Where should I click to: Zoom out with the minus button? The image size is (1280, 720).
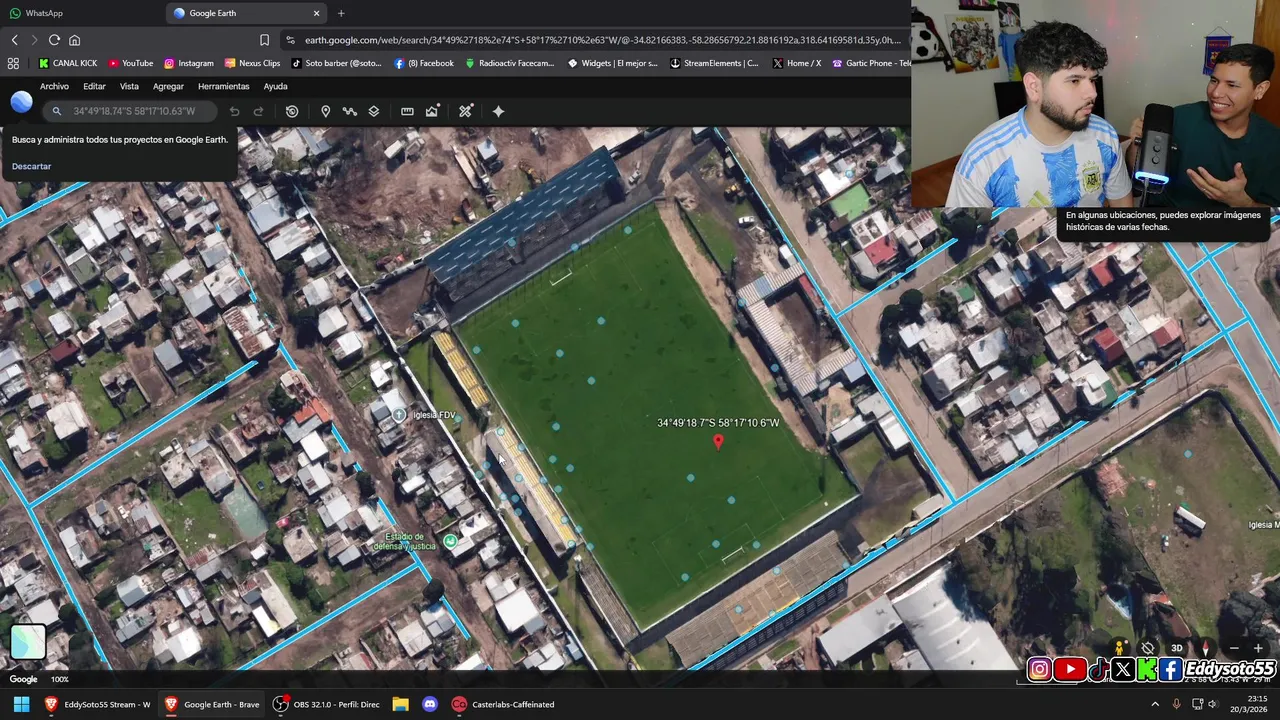point(1233,648)
